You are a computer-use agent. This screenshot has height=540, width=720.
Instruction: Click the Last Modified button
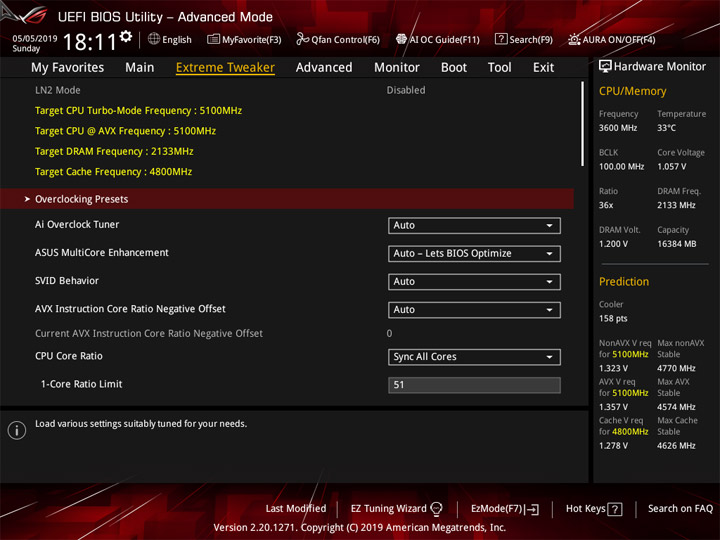pos(296,508)
